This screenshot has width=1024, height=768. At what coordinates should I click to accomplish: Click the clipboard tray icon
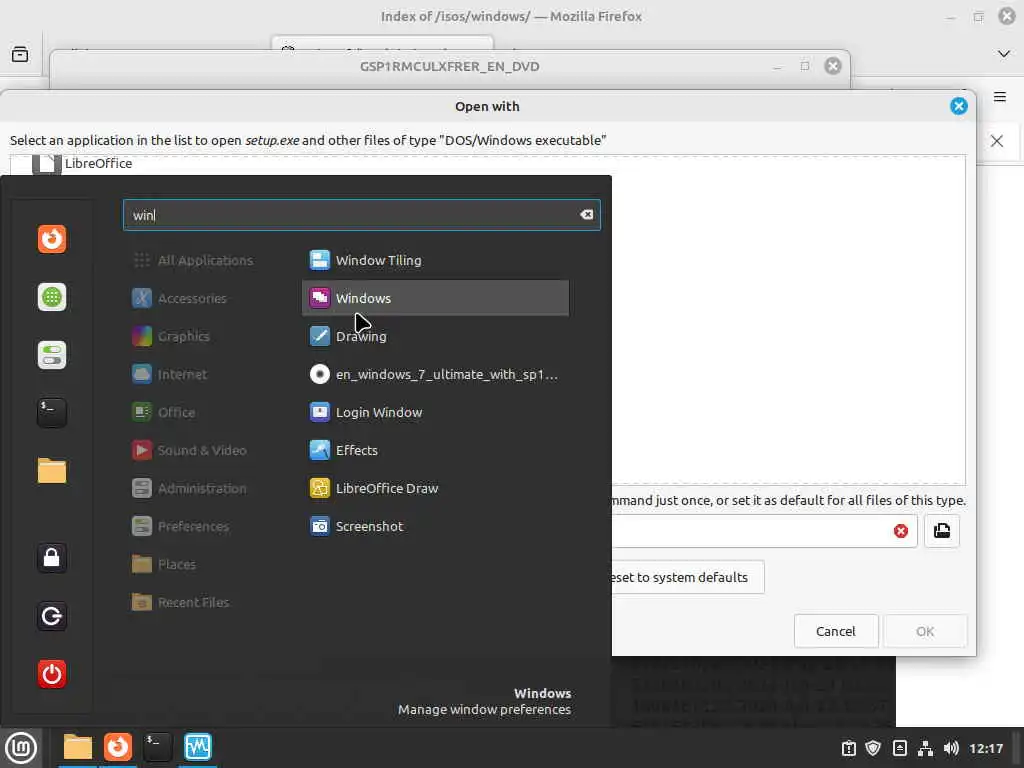(848, 748)
